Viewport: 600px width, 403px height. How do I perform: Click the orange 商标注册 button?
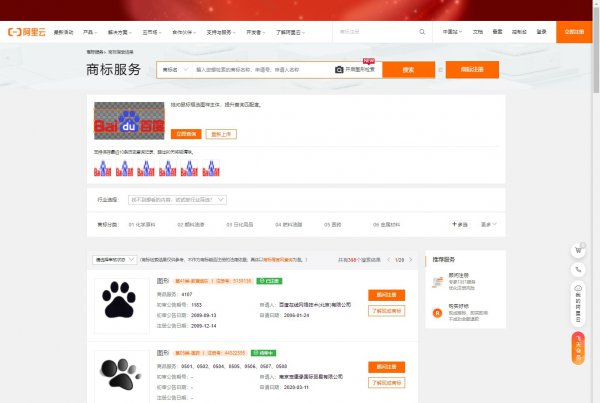tap(472, 70)
